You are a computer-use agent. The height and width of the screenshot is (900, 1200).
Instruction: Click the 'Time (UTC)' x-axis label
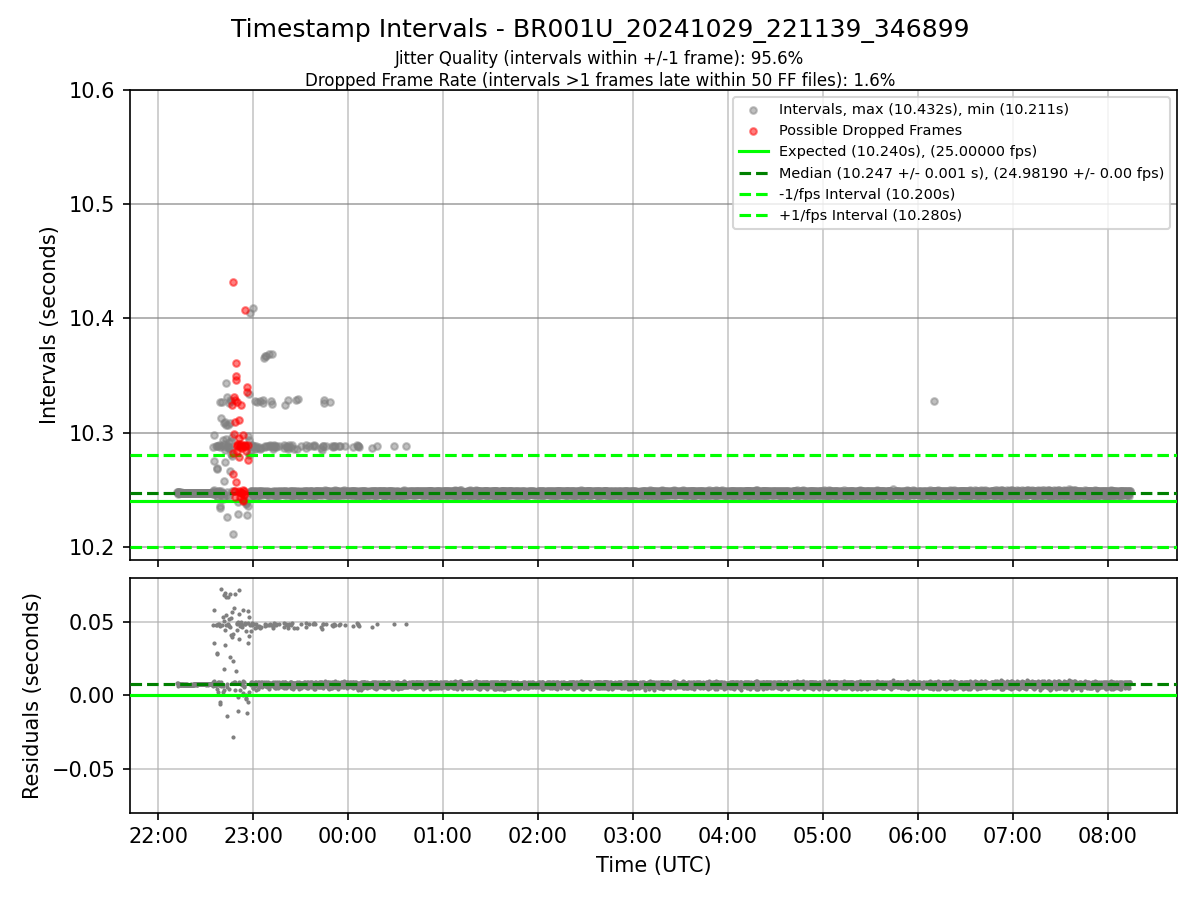(x=653, y=865)
